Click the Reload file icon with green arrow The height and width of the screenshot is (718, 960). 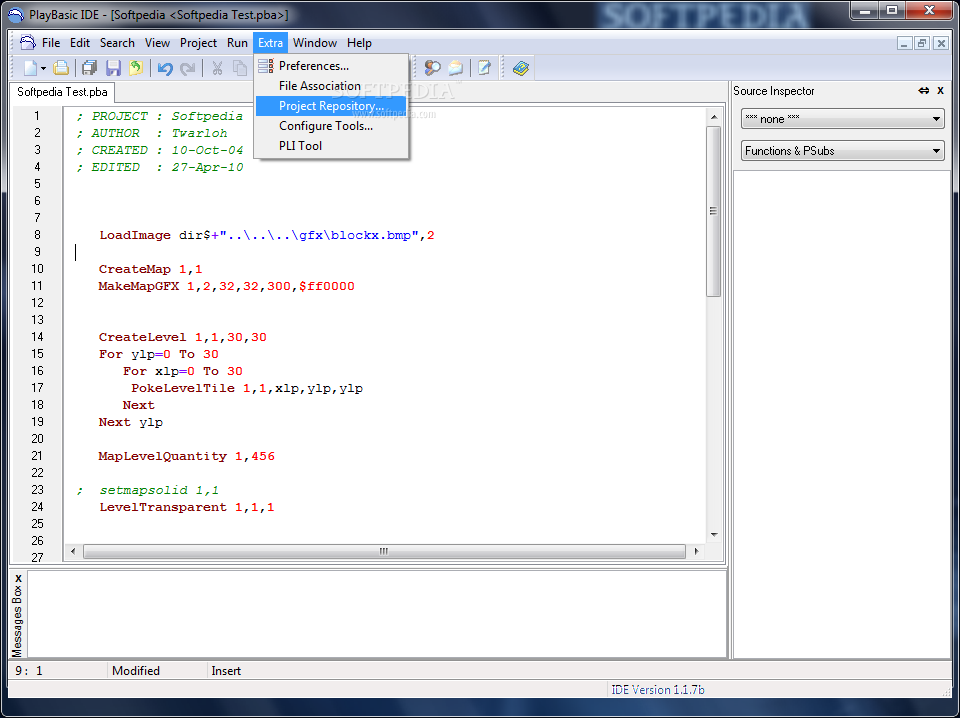click(136, 68)
